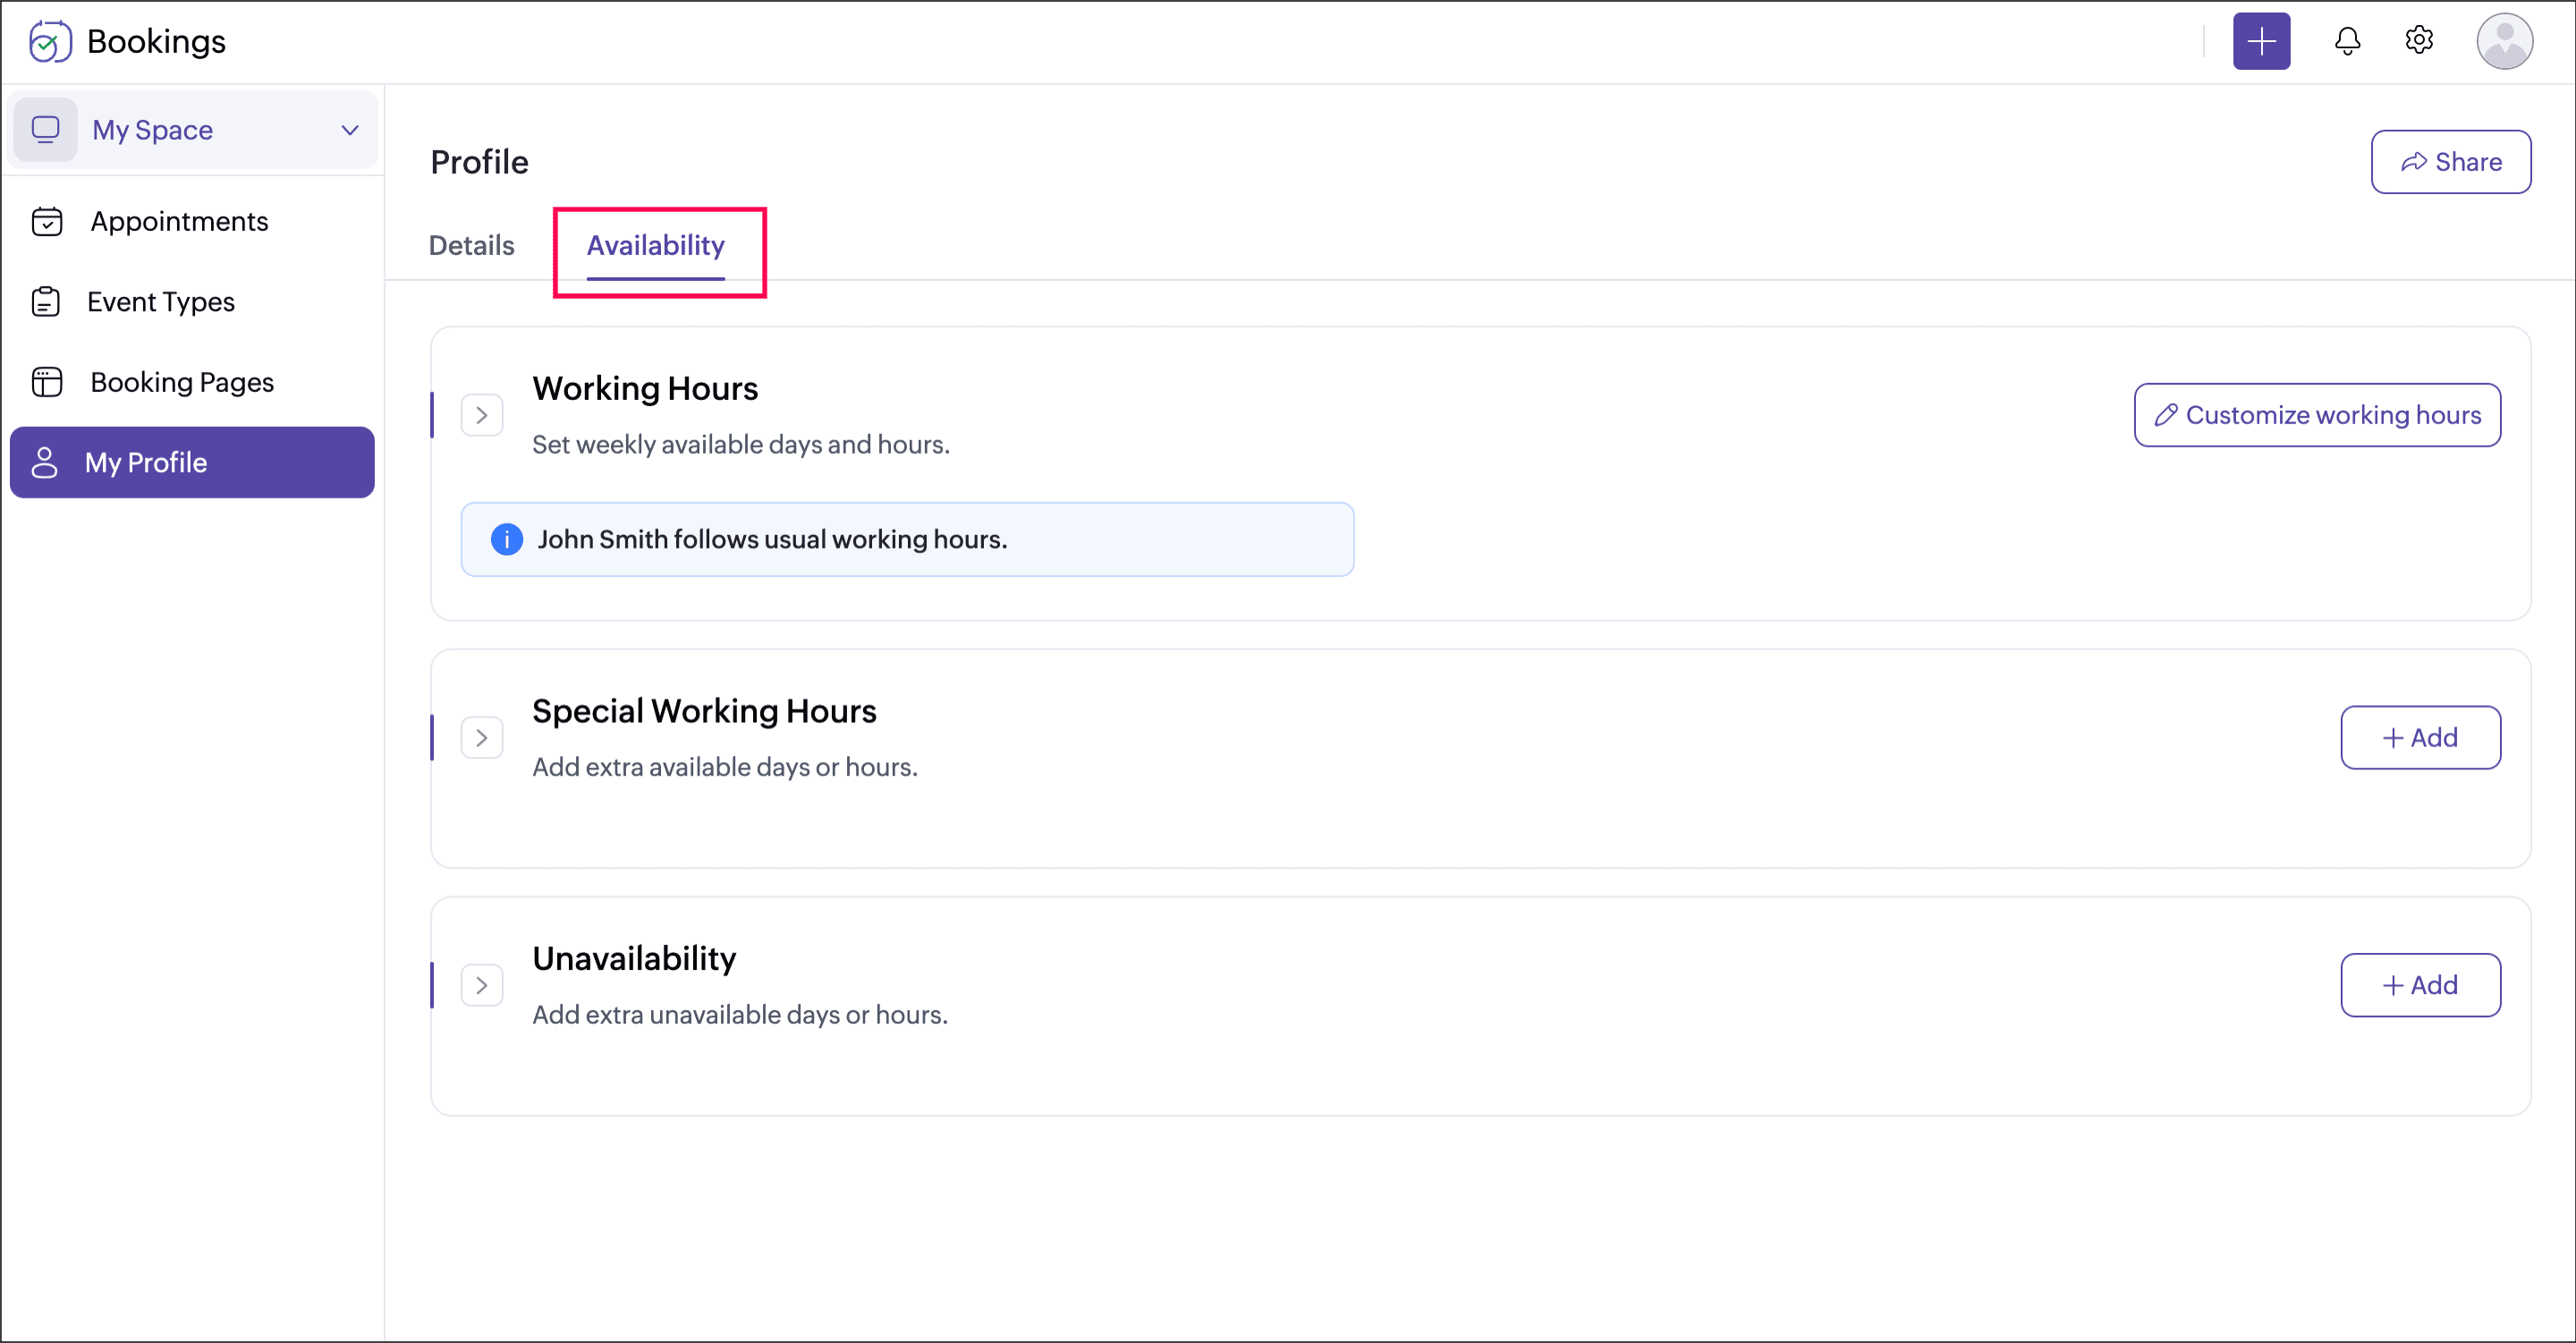Screen dimensions: 2576x1343
Task: Click the Booking Pages layout icon
Action: (x=47, y=382)
